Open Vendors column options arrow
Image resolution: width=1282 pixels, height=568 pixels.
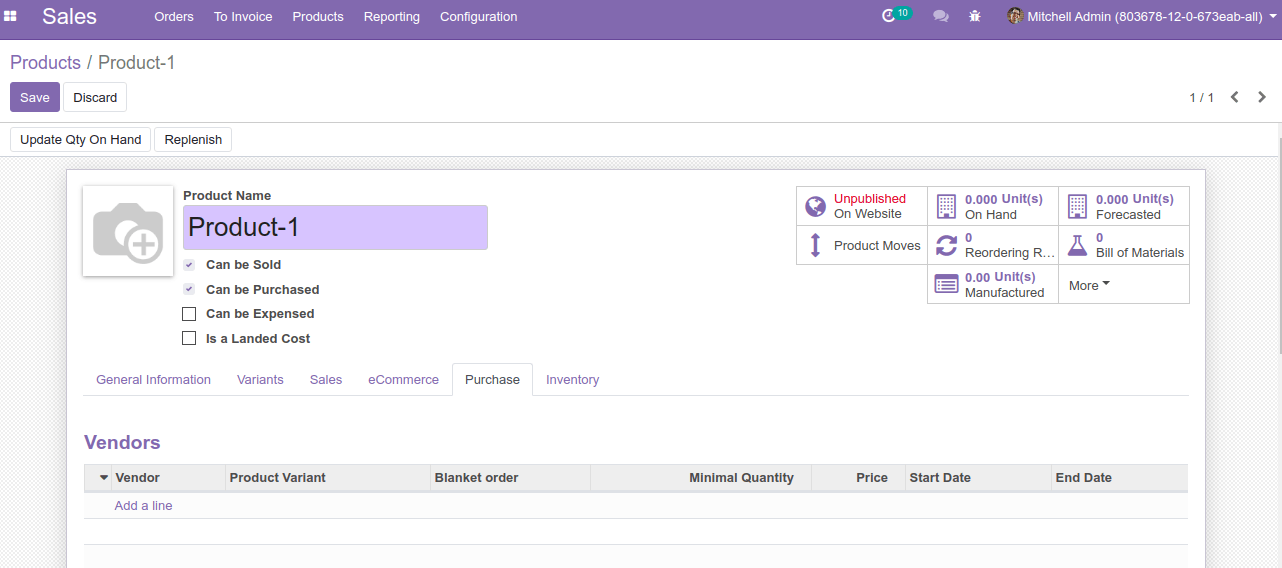103,478
